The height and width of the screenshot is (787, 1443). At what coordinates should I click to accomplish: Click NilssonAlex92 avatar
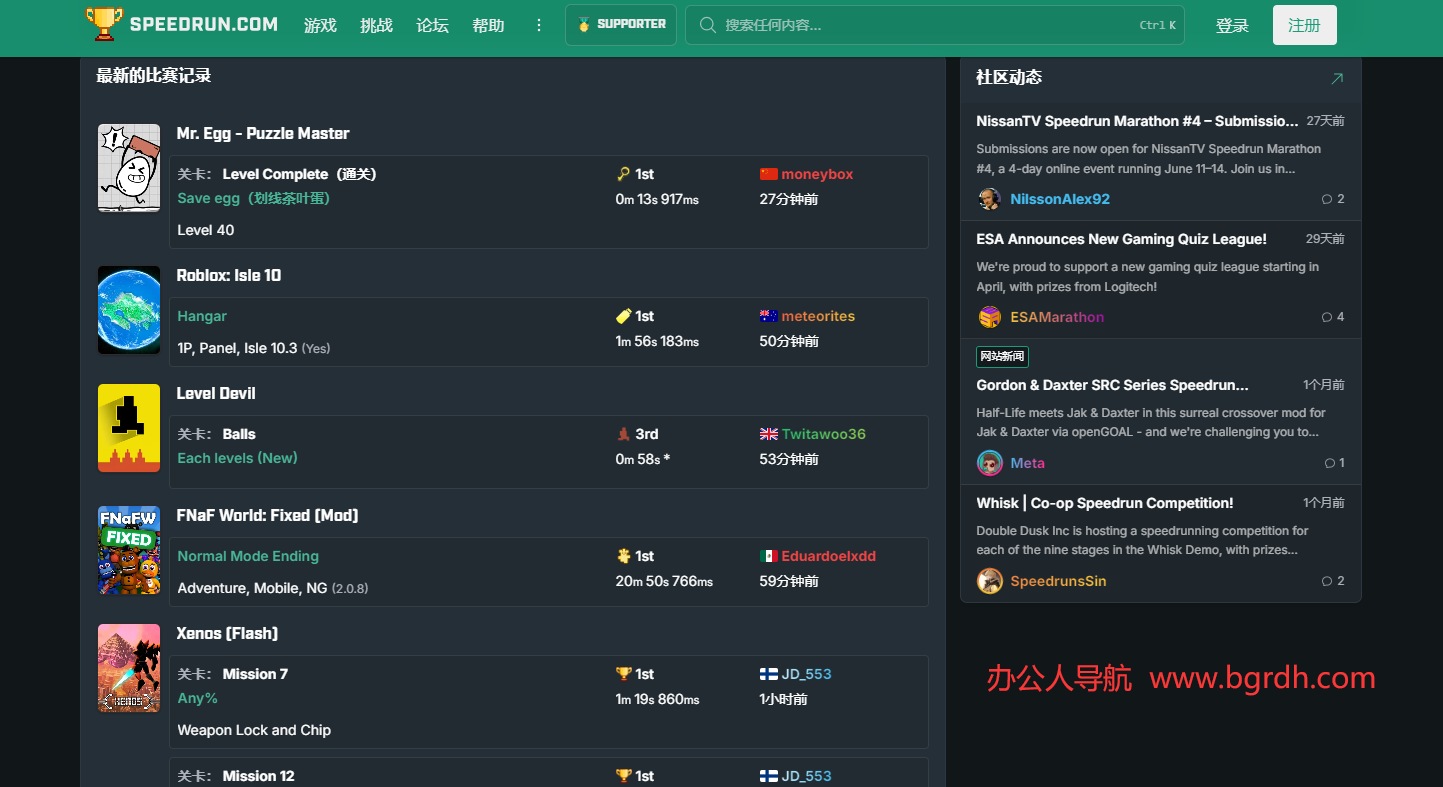pyautogui.click(x=989, y=199)
